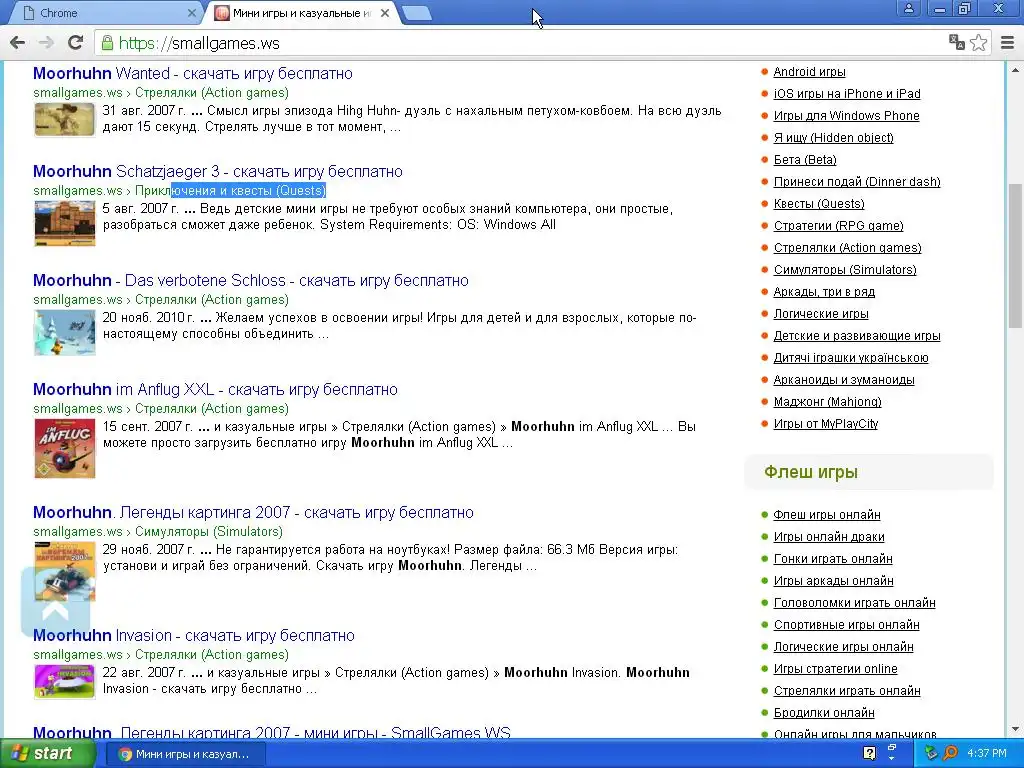Open Я ищу (Hidden object) category
This screenshot has height=768, width=1024.
click(833, 138)
